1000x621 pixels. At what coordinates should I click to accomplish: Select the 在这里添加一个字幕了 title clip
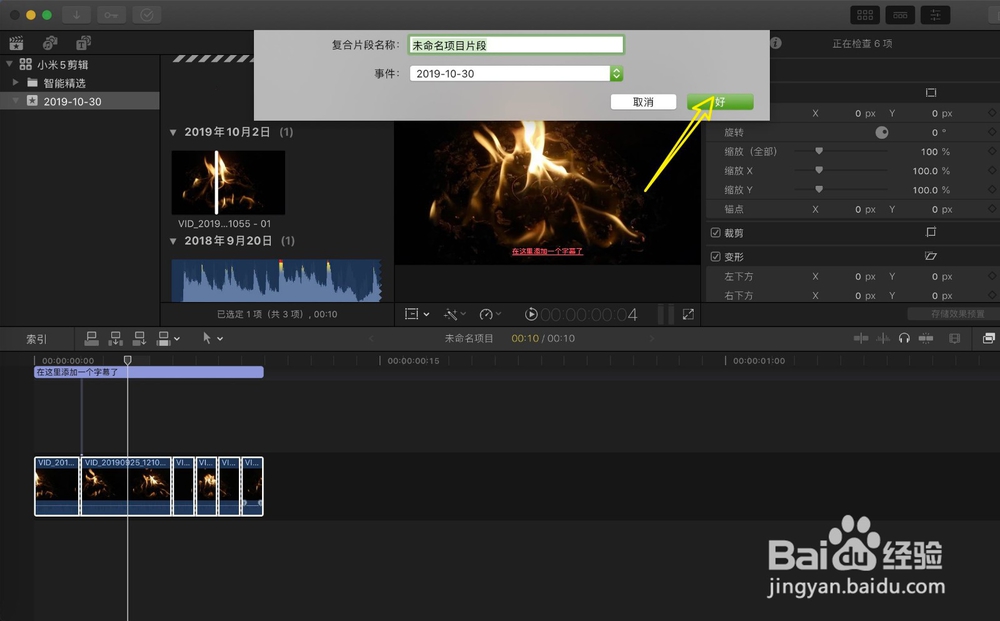[149, 372]
